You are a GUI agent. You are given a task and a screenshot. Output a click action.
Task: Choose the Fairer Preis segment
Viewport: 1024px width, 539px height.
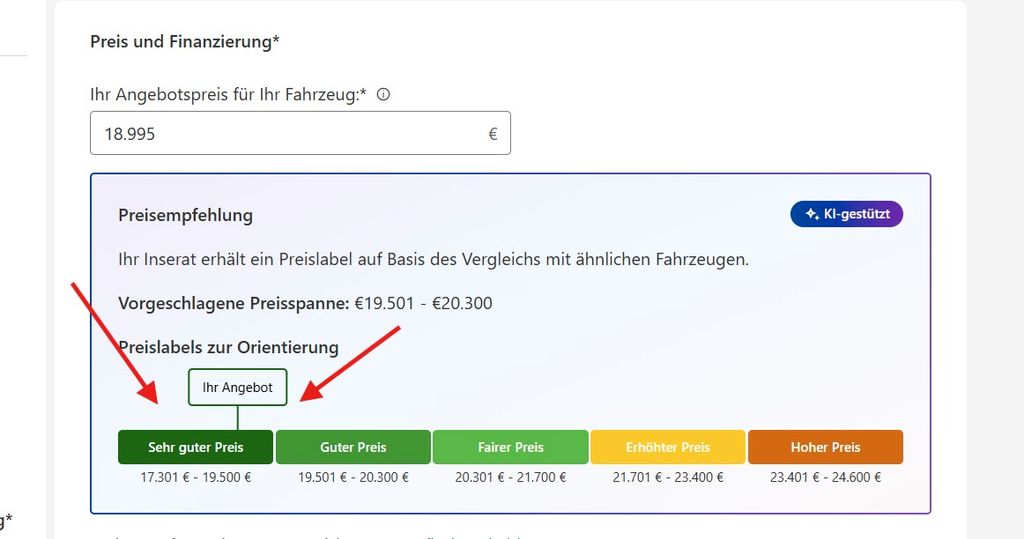(x=511, y=447)
